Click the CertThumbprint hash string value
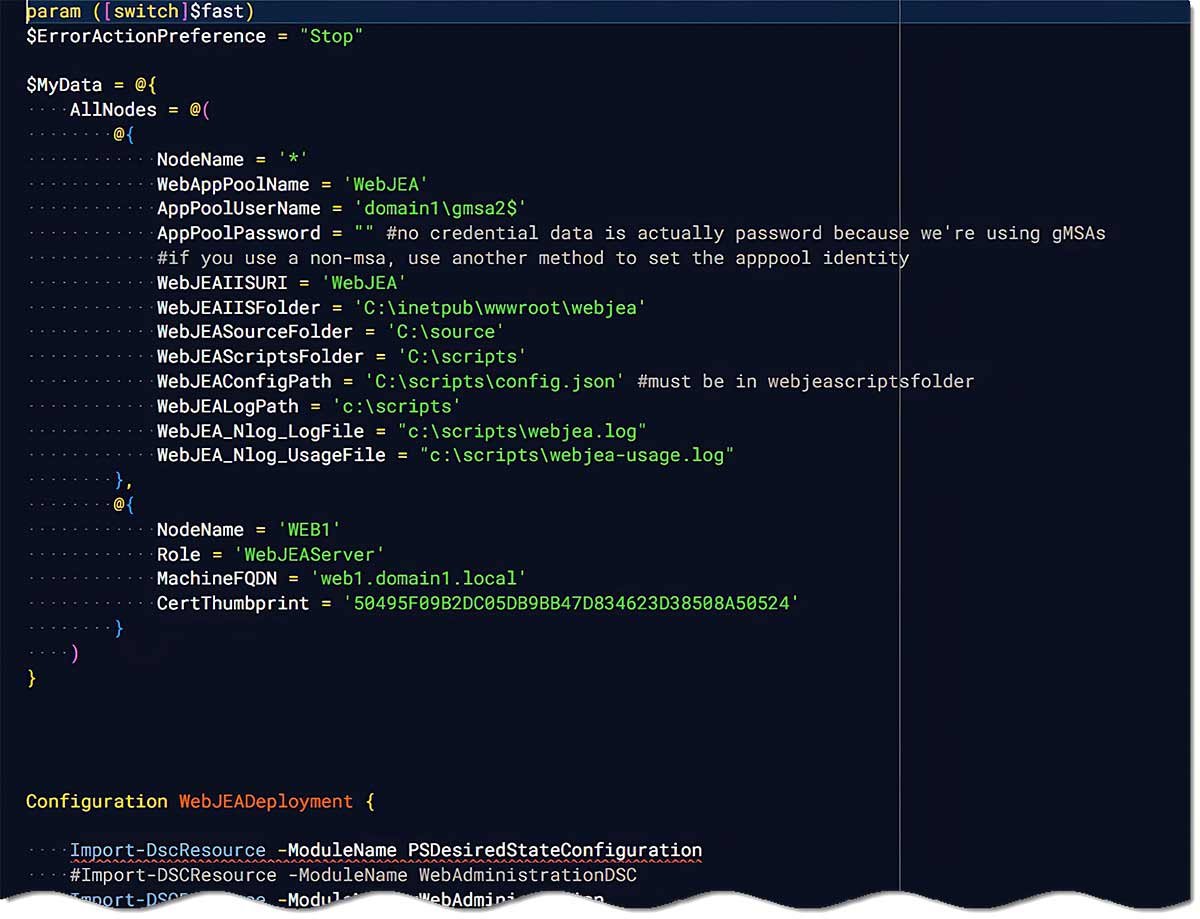The height and width of the screenshot is (919, 1200). (570, 603)
